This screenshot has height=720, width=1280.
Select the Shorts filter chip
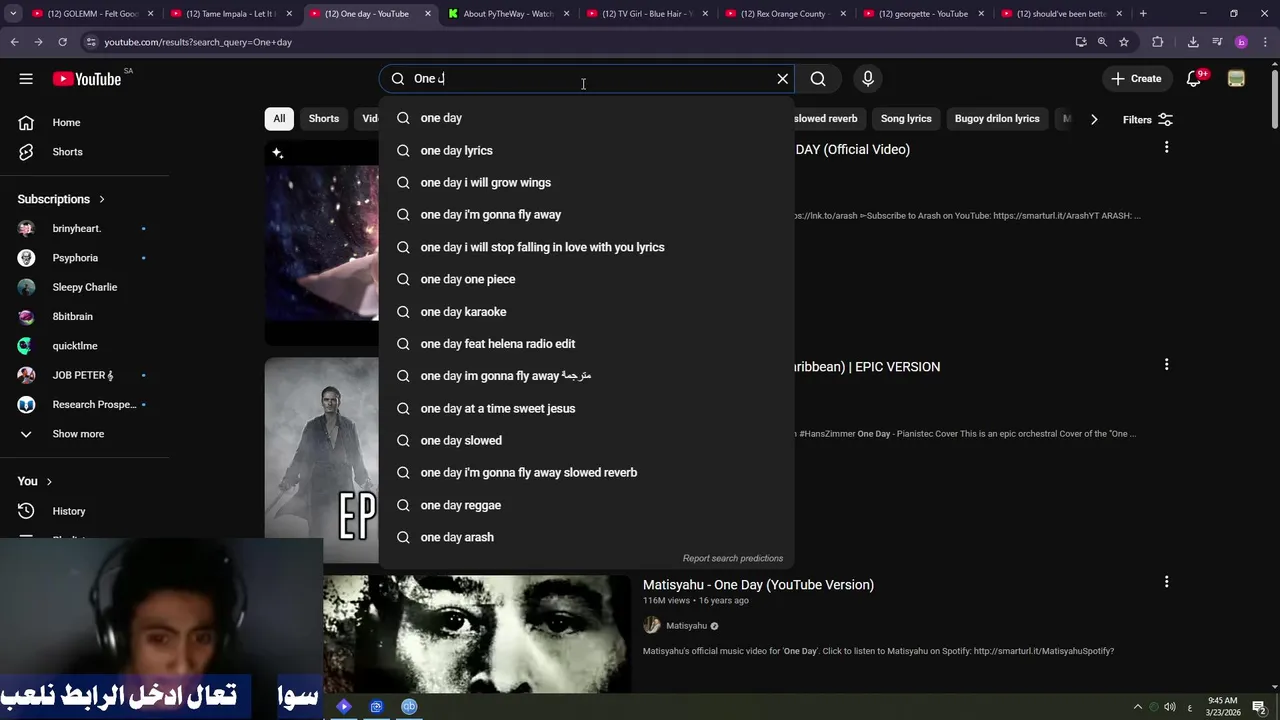[x=324, y=118]
